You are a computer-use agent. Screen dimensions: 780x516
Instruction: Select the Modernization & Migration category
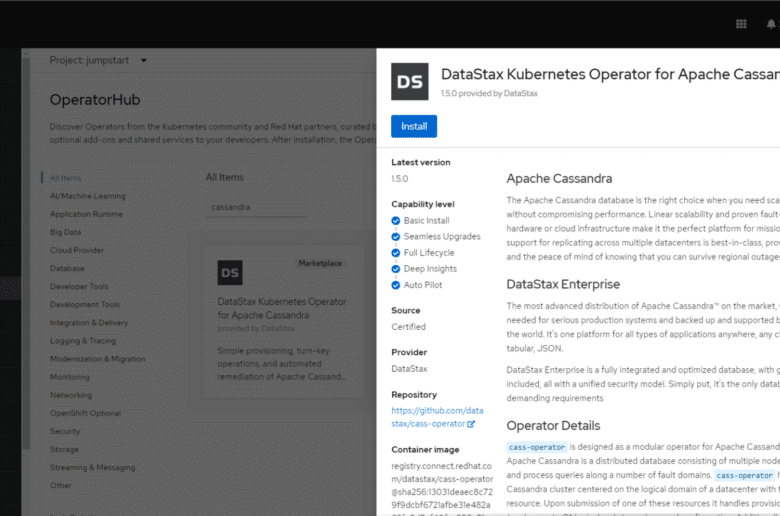coord(98,359)
